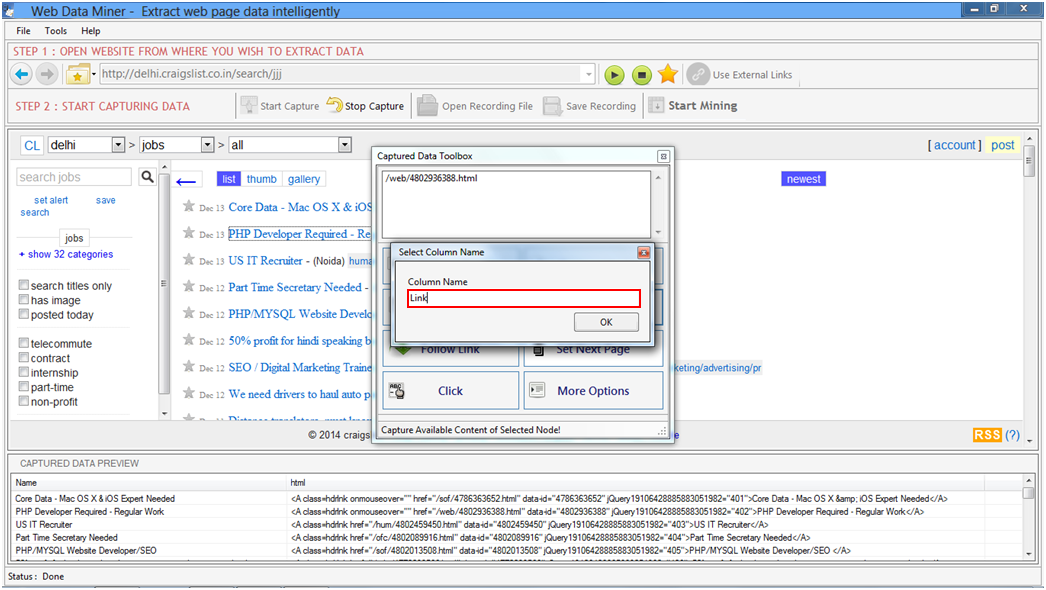Enable internship filter checkbox

click(x=24, y=372)
